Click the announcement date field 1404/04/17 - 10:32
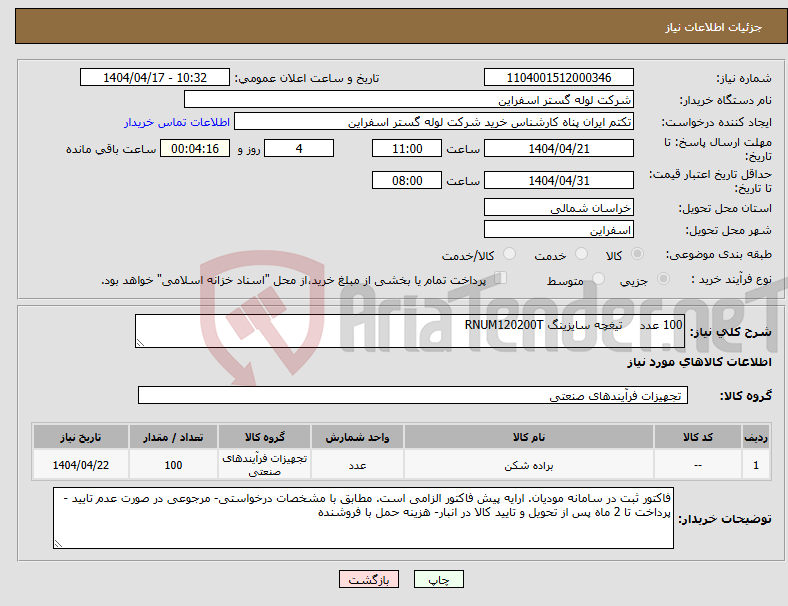Image resolution: width=788 pixels, height=606 pixels. pos(155,78)
